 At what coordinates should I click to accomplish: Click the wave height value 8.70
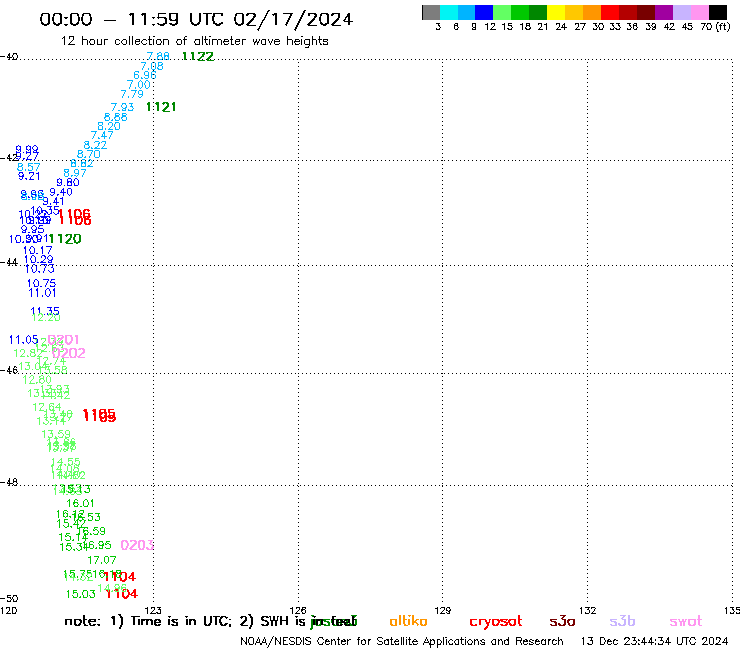pos(89,154)
